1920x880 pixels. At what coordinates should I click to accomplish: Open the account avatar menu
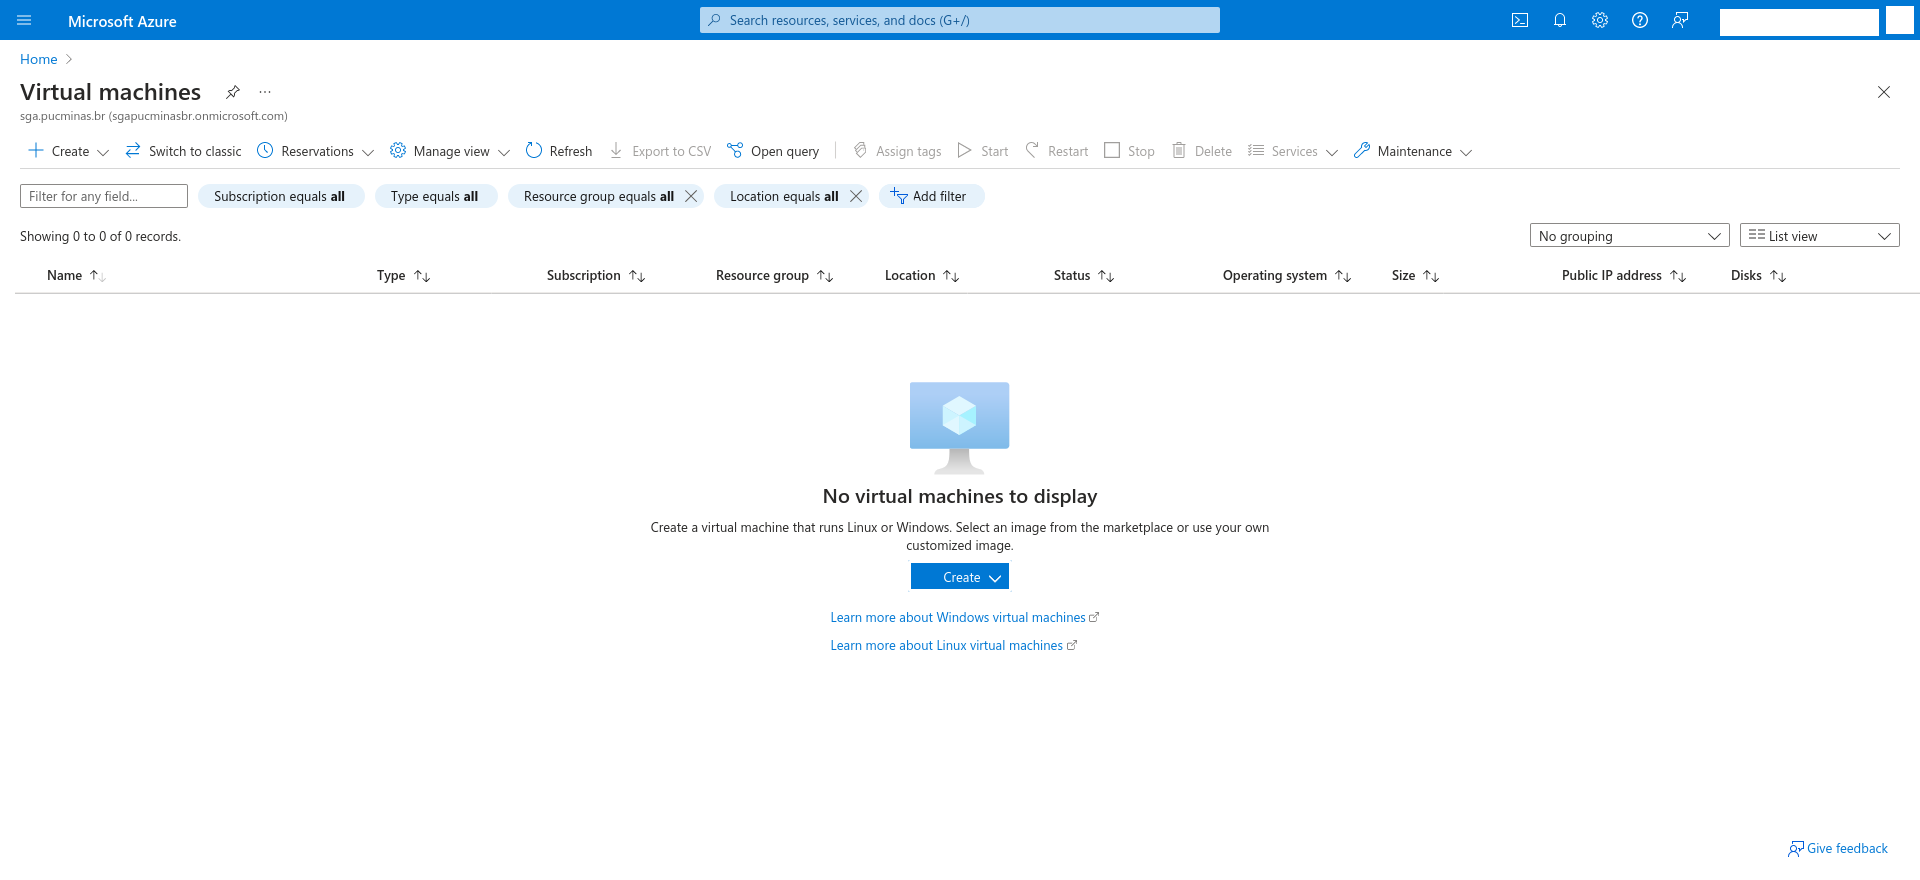tap(1899, 20)
